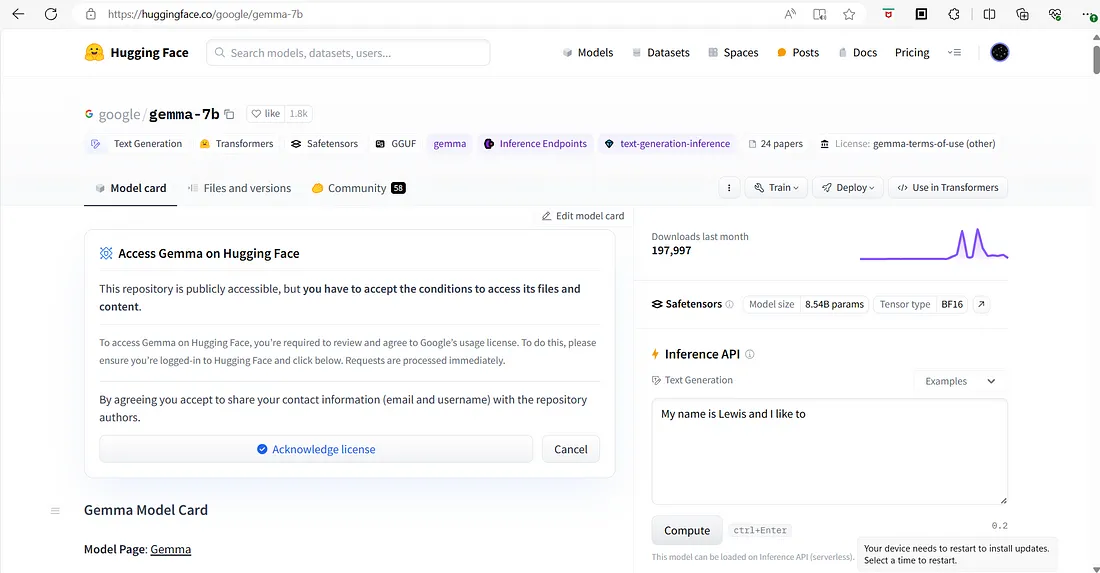Click the Cancel button

pyautogui.click(x=570, y=450)
